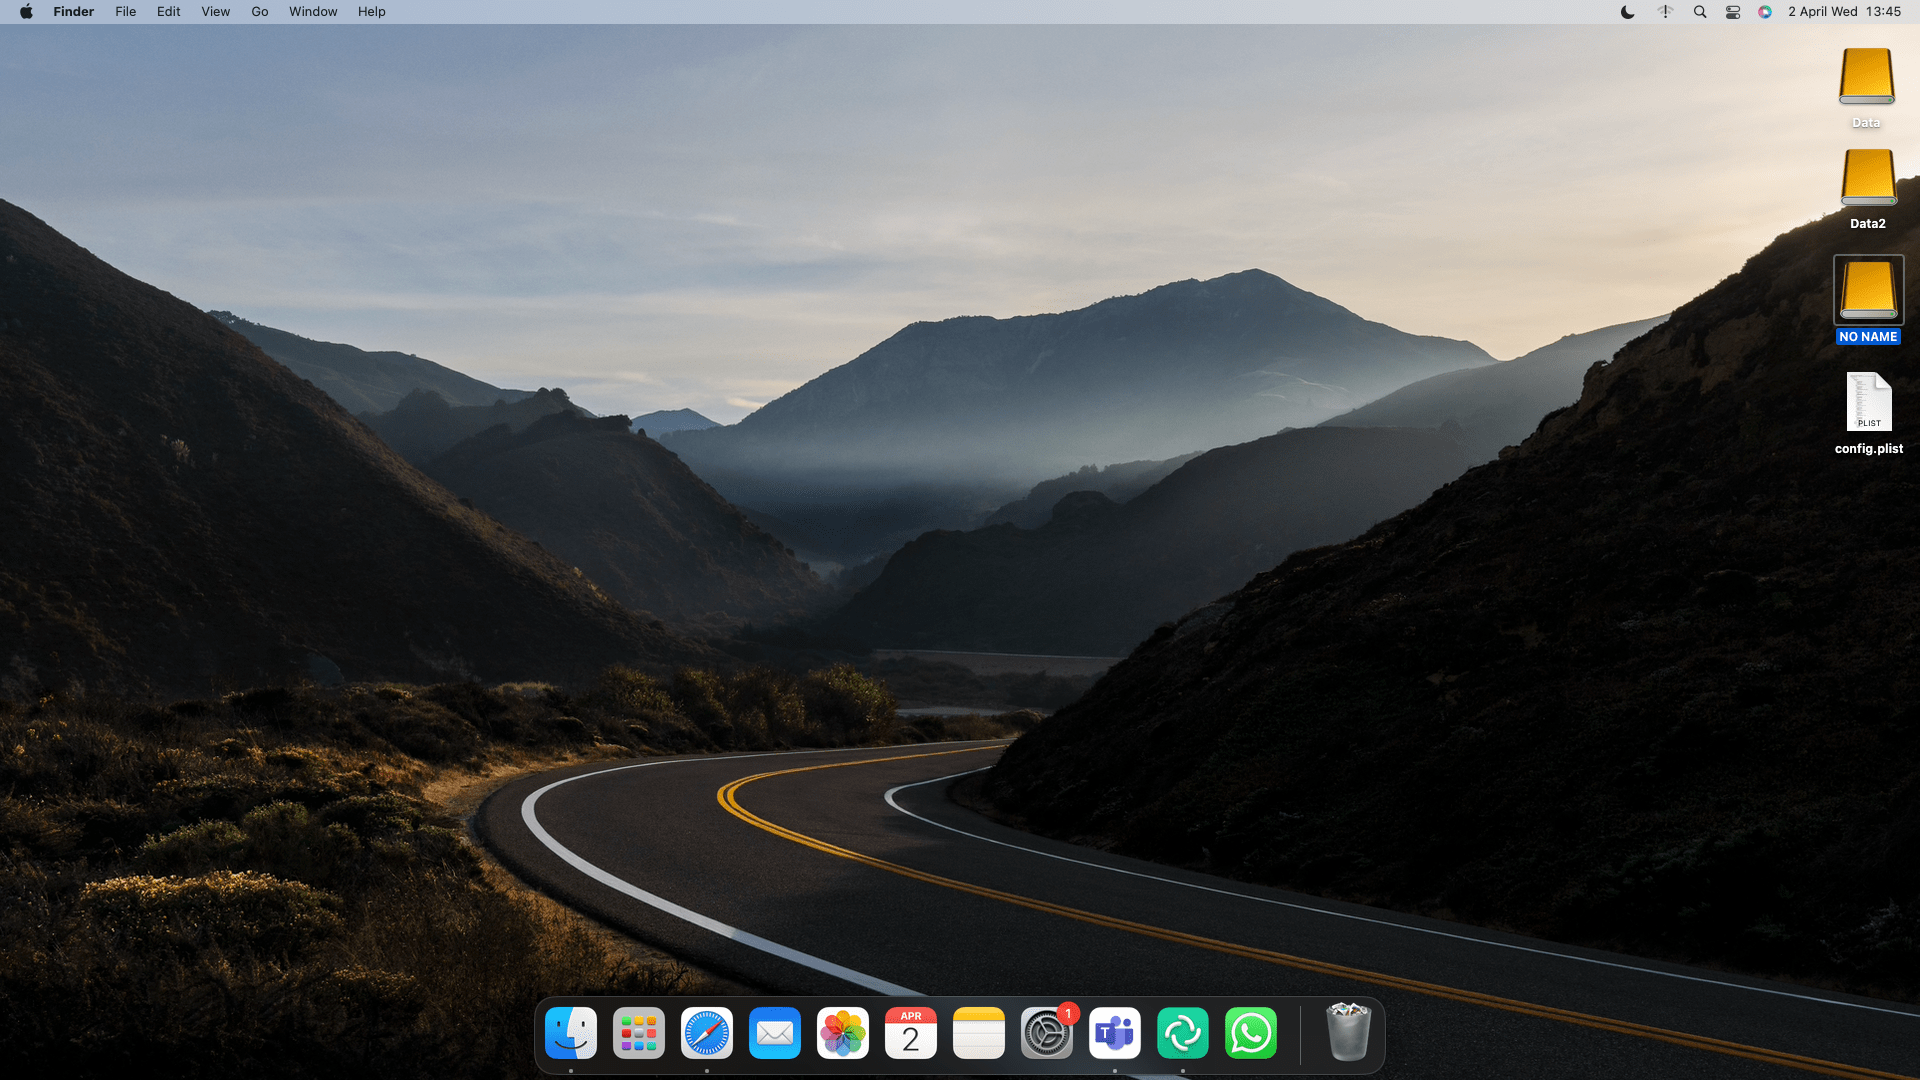This screenshot has height=1080, width=1920.
Task: Open System Settings with notification badge
Action: tap(1047, 1033)
